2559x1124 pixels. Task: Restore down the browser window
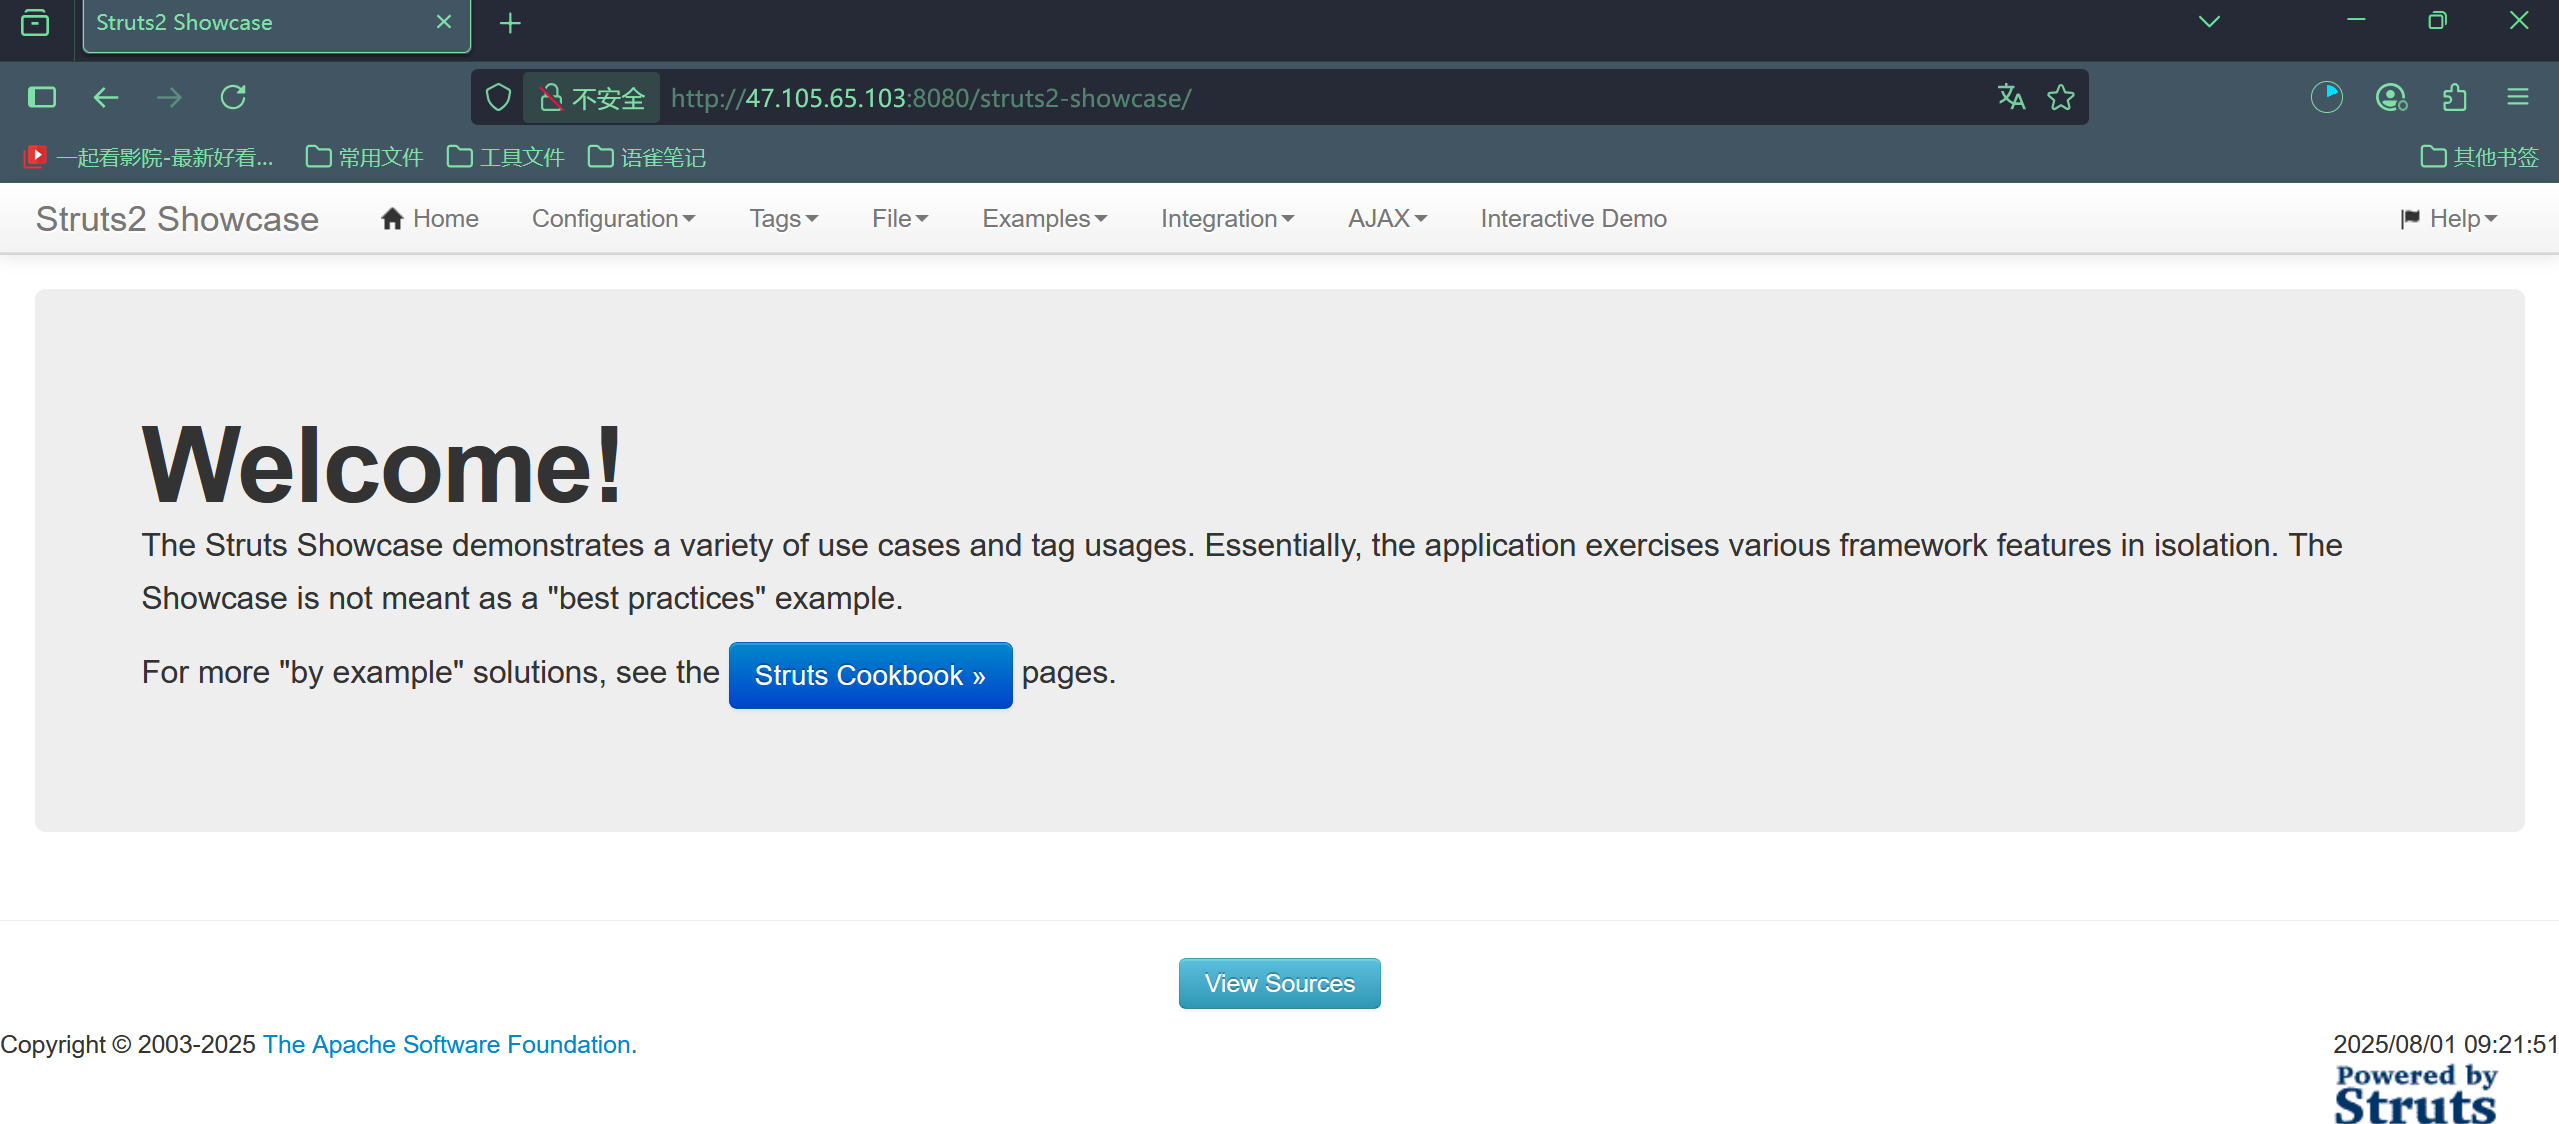coord(2437,21)
